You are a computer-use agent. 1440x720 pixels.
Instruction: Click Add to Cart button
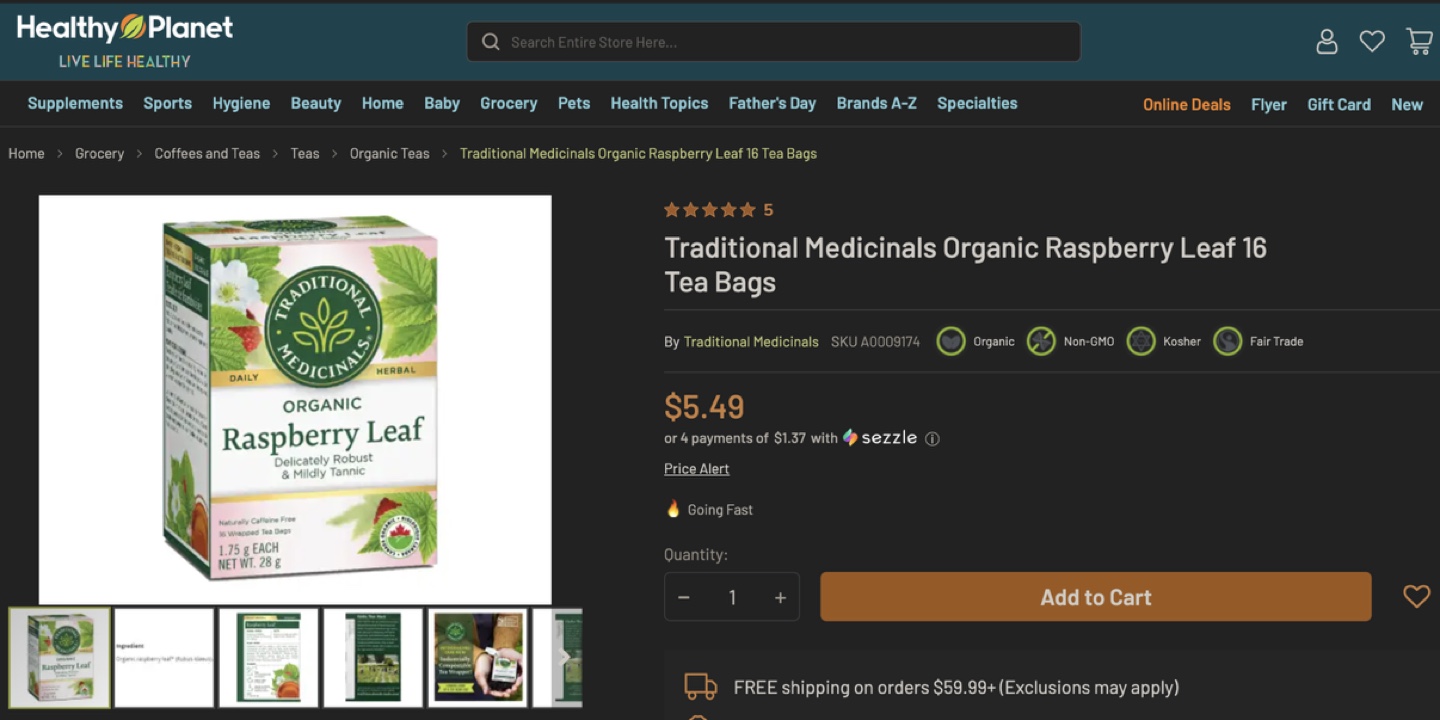pyautogui.click(x=1095, y=597)
